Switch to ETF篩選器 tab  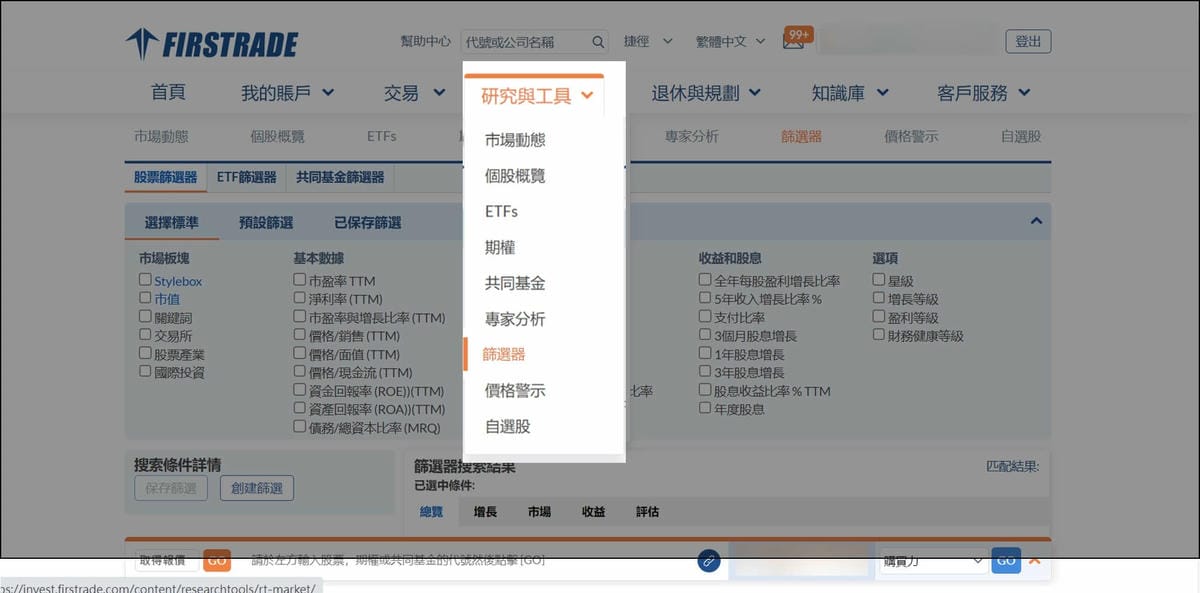coord(247,177)
